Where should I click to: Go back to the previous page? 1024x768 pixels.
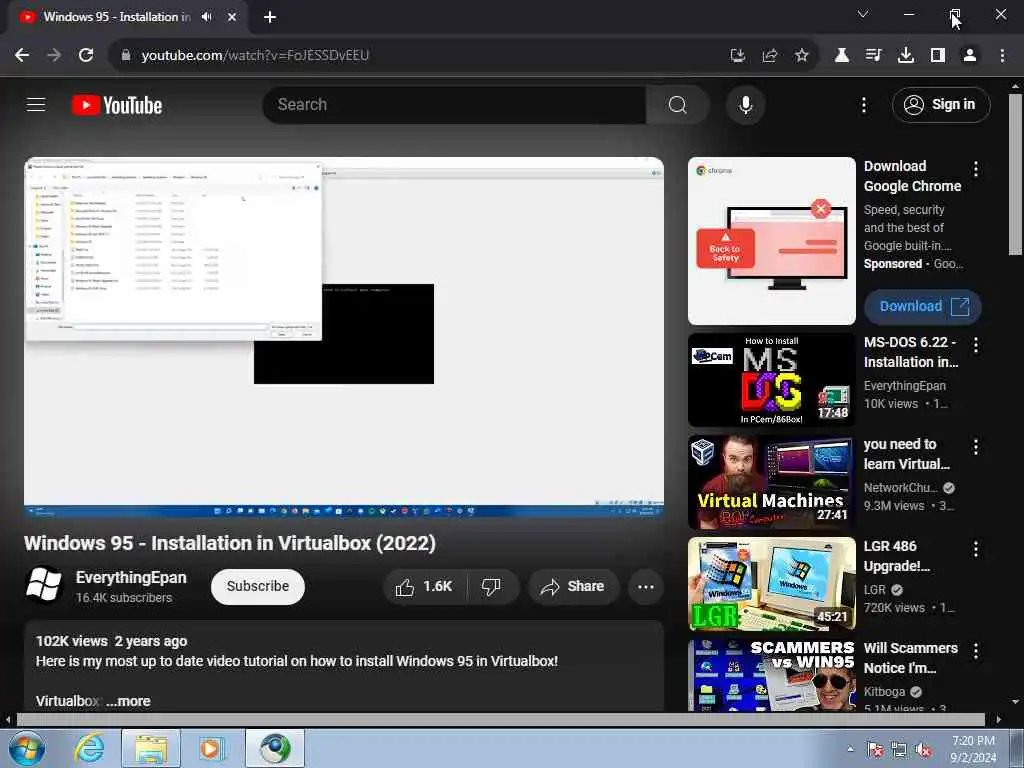click(22, 56)
